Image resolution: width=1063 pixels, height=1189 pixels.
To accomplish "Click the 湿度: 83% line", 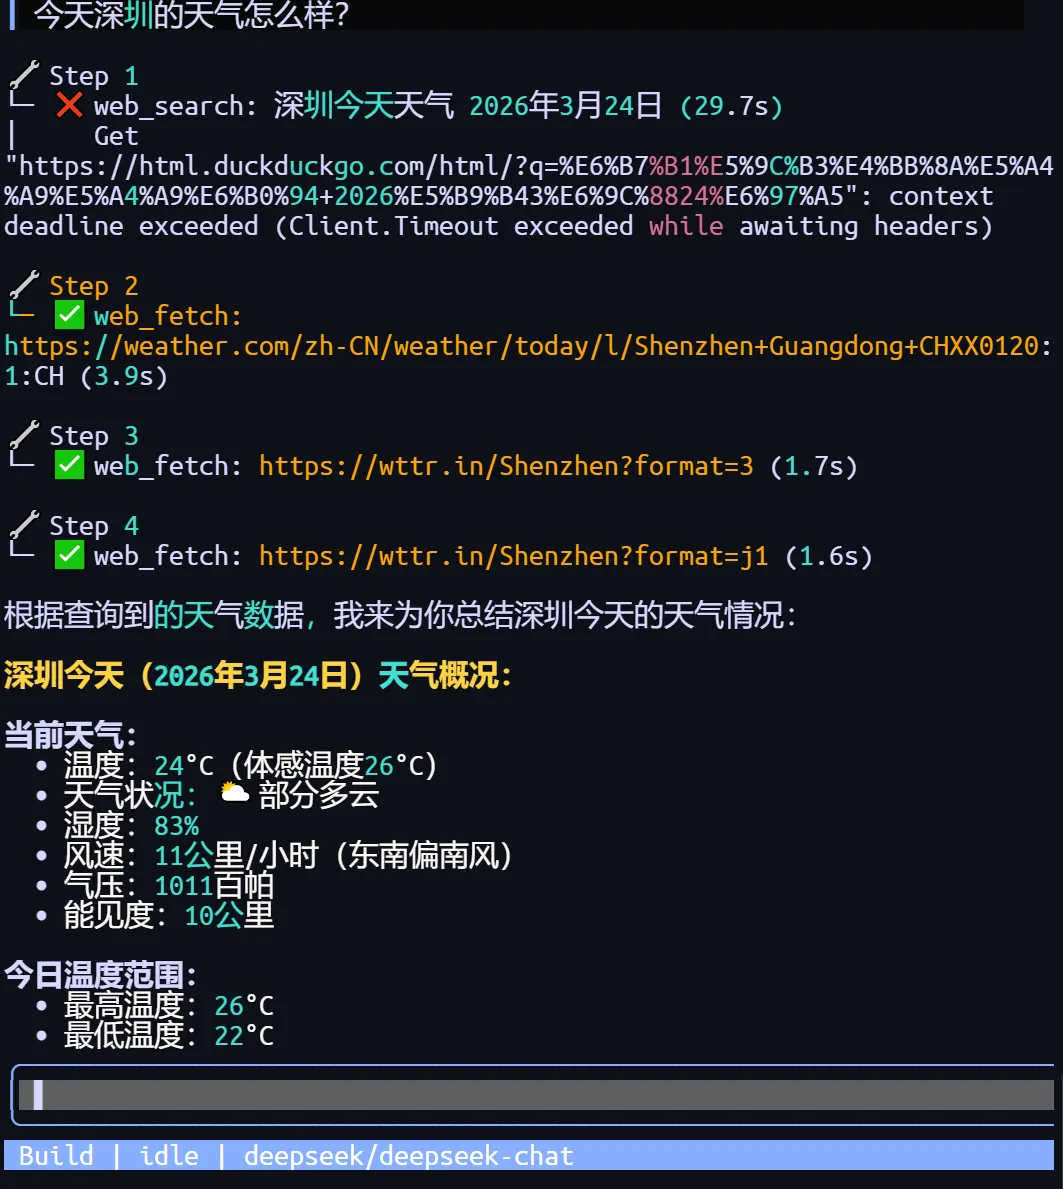I will (131, 825).
